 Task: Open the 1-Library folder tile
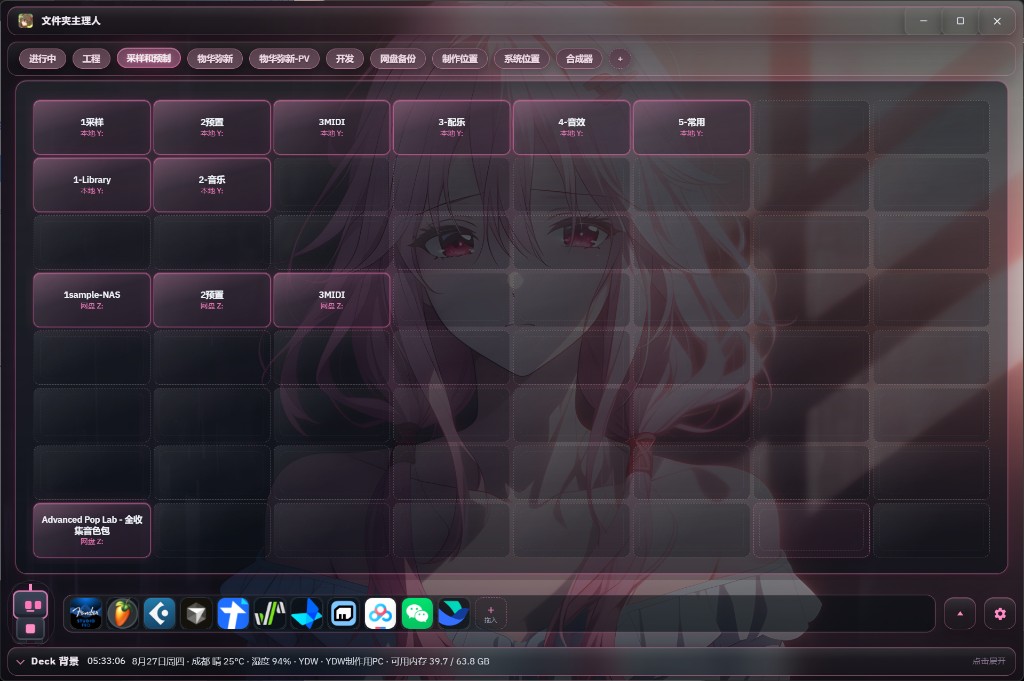(92, 185)
